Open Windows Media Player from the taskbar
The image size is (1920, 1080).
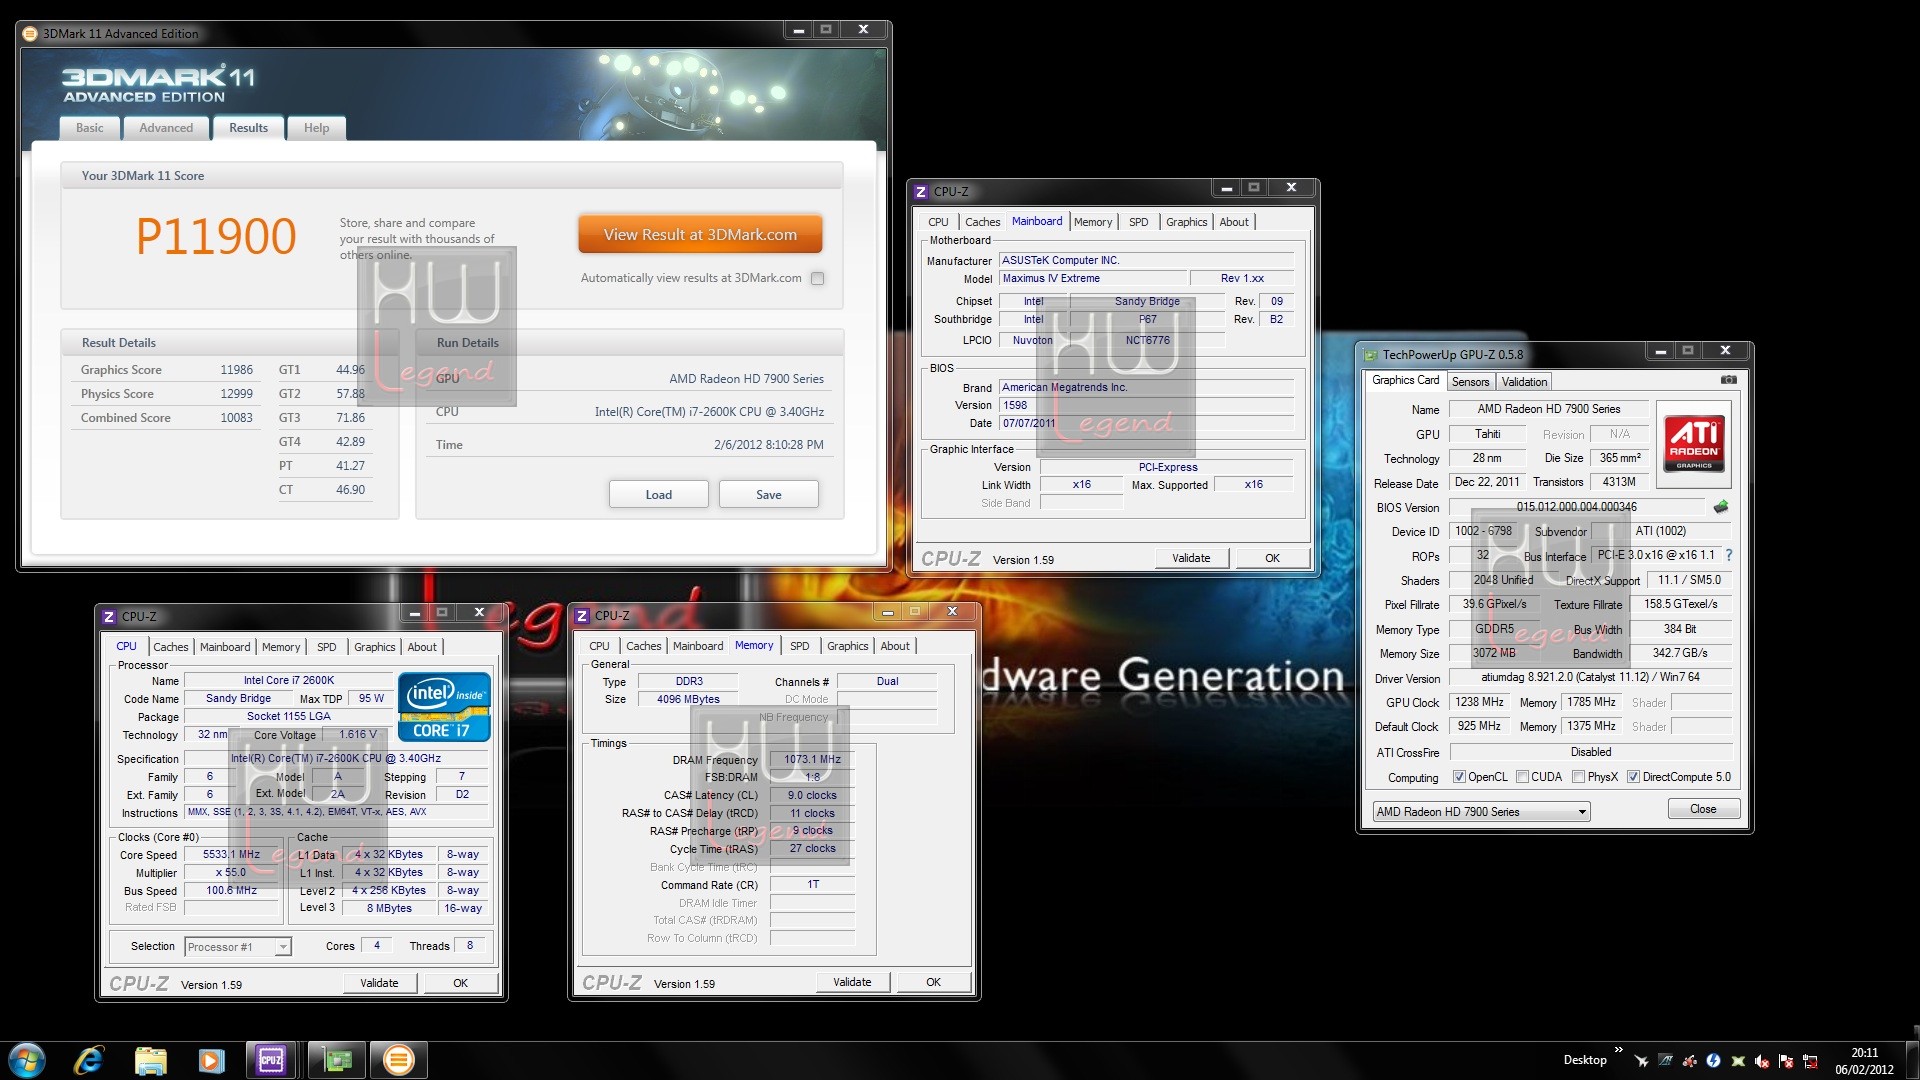coord(211,1060)
